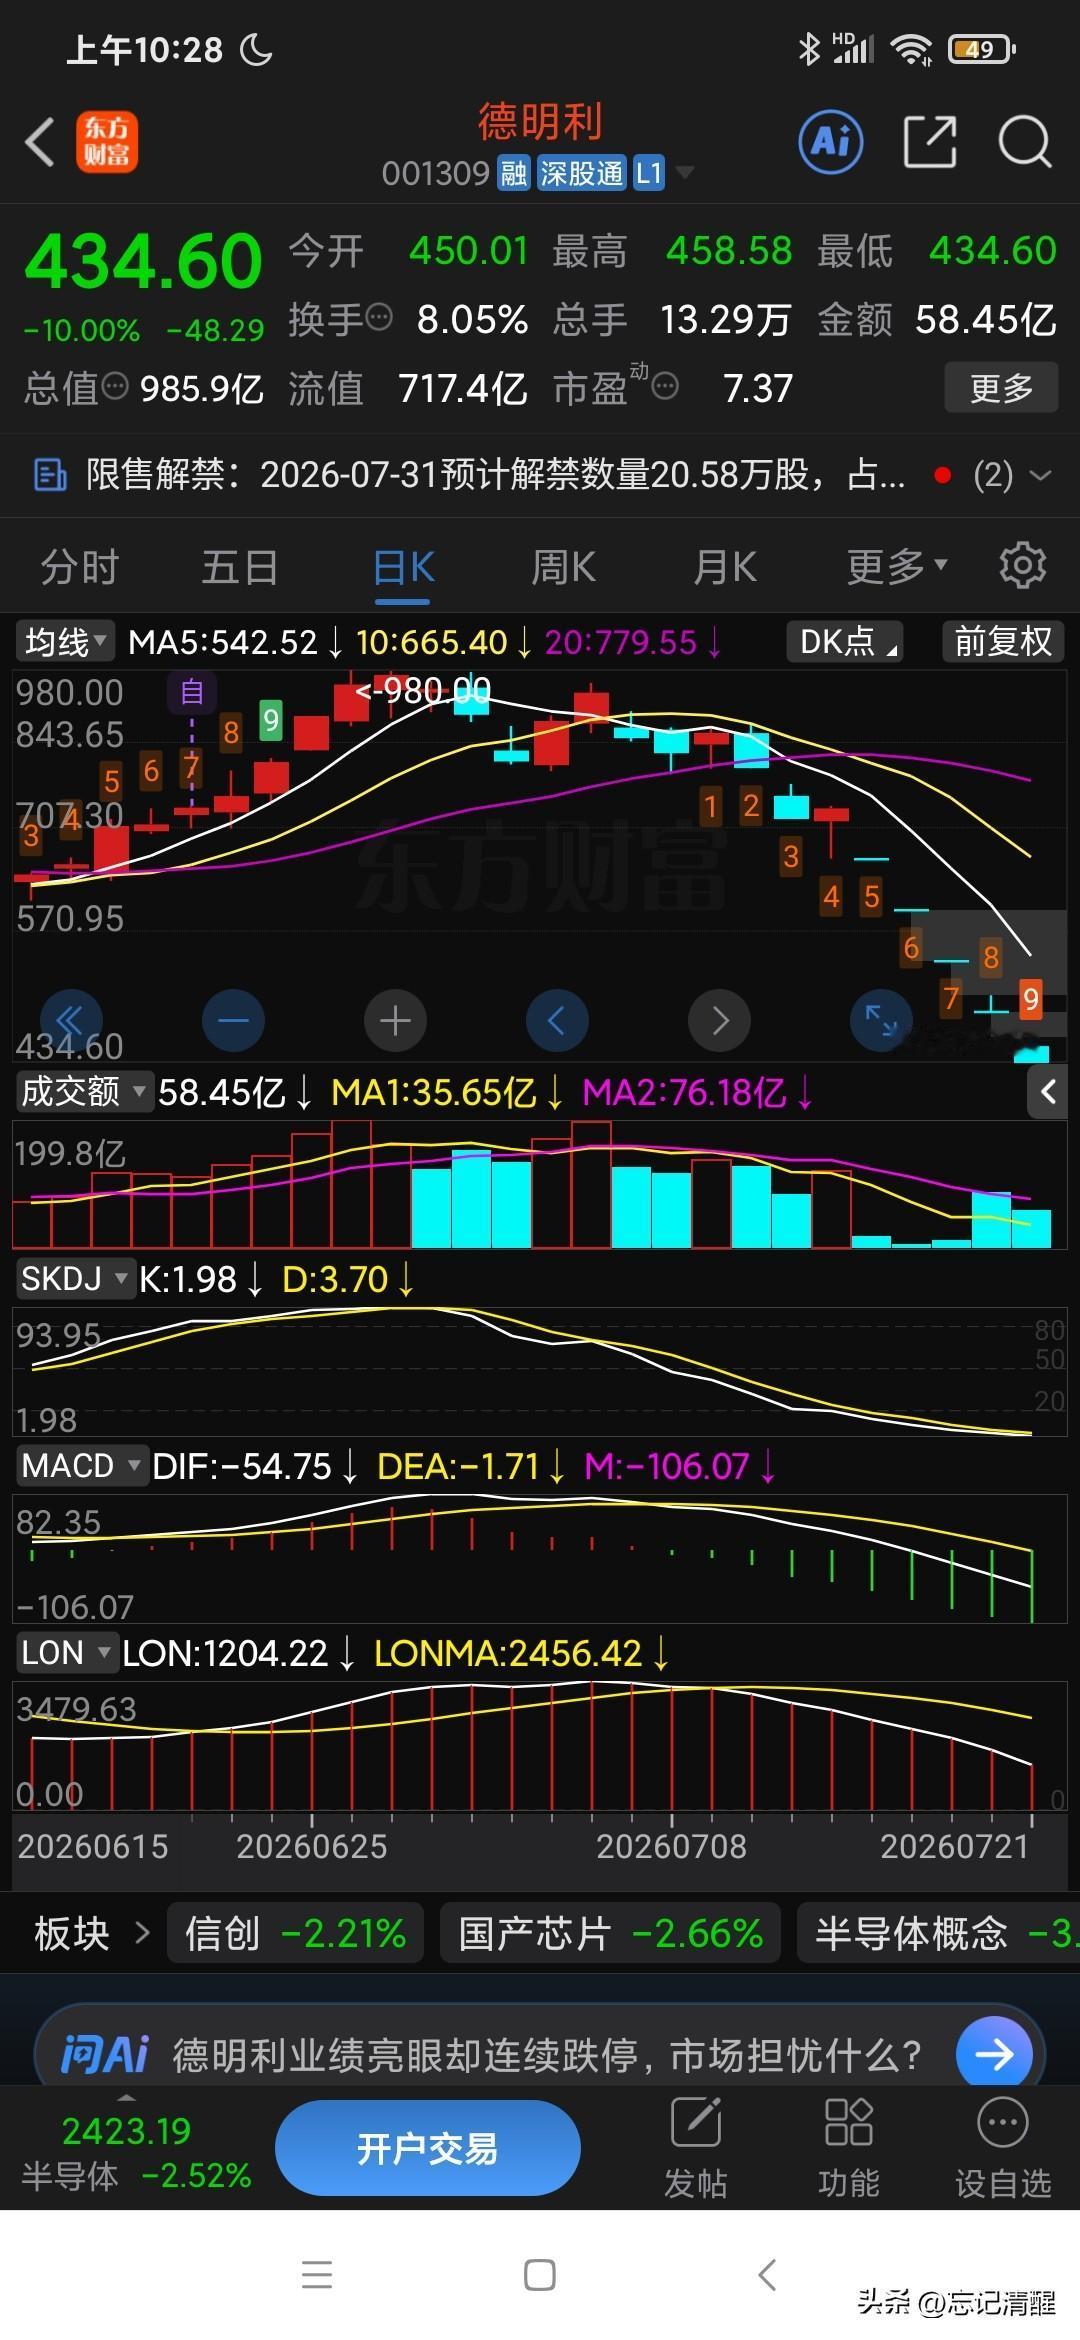This screenshot has width=1080, height=2340.
Task: Jump to earliest data with double-left arrow
Action: [x=70, y=1020]
